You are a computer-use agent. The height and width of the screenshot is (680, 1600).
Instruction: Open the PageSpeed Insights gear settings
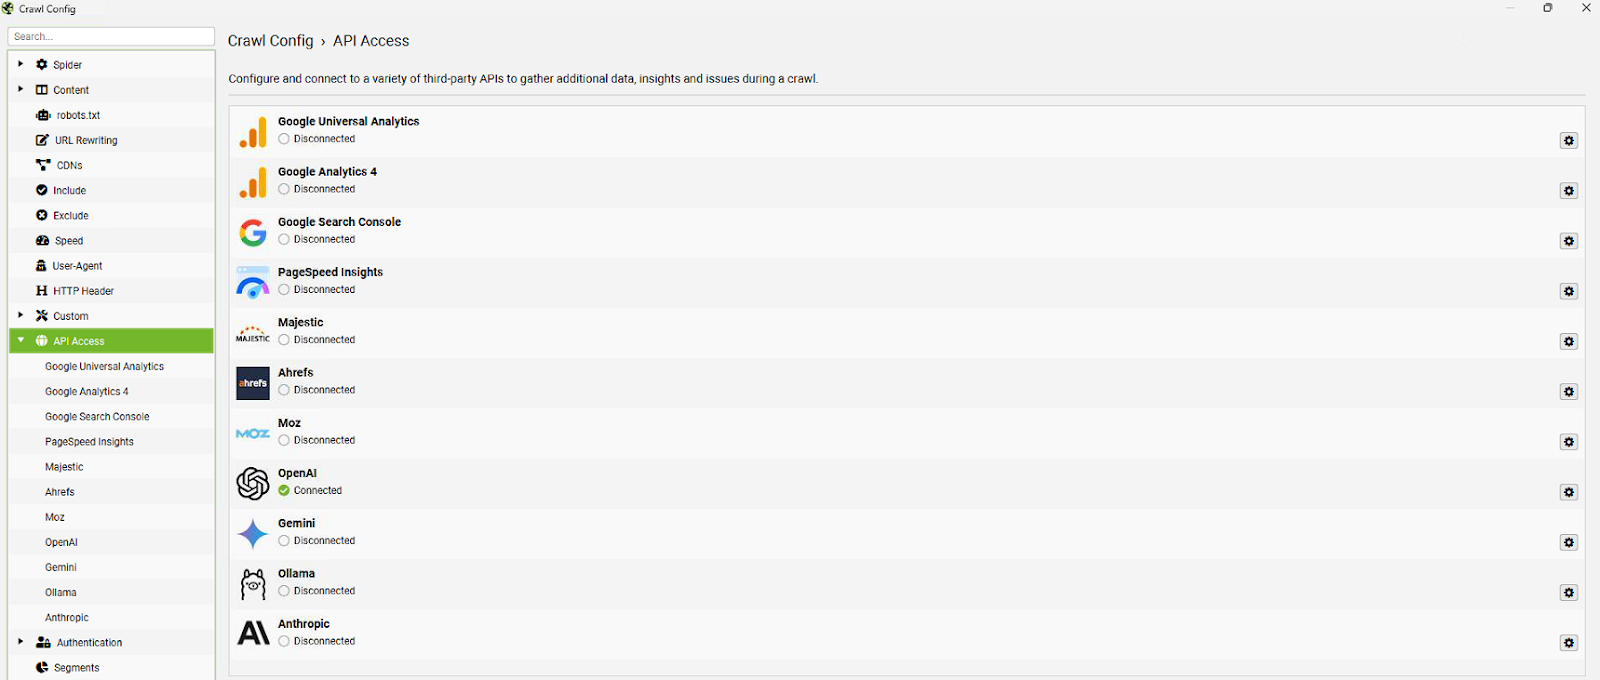1568,291
